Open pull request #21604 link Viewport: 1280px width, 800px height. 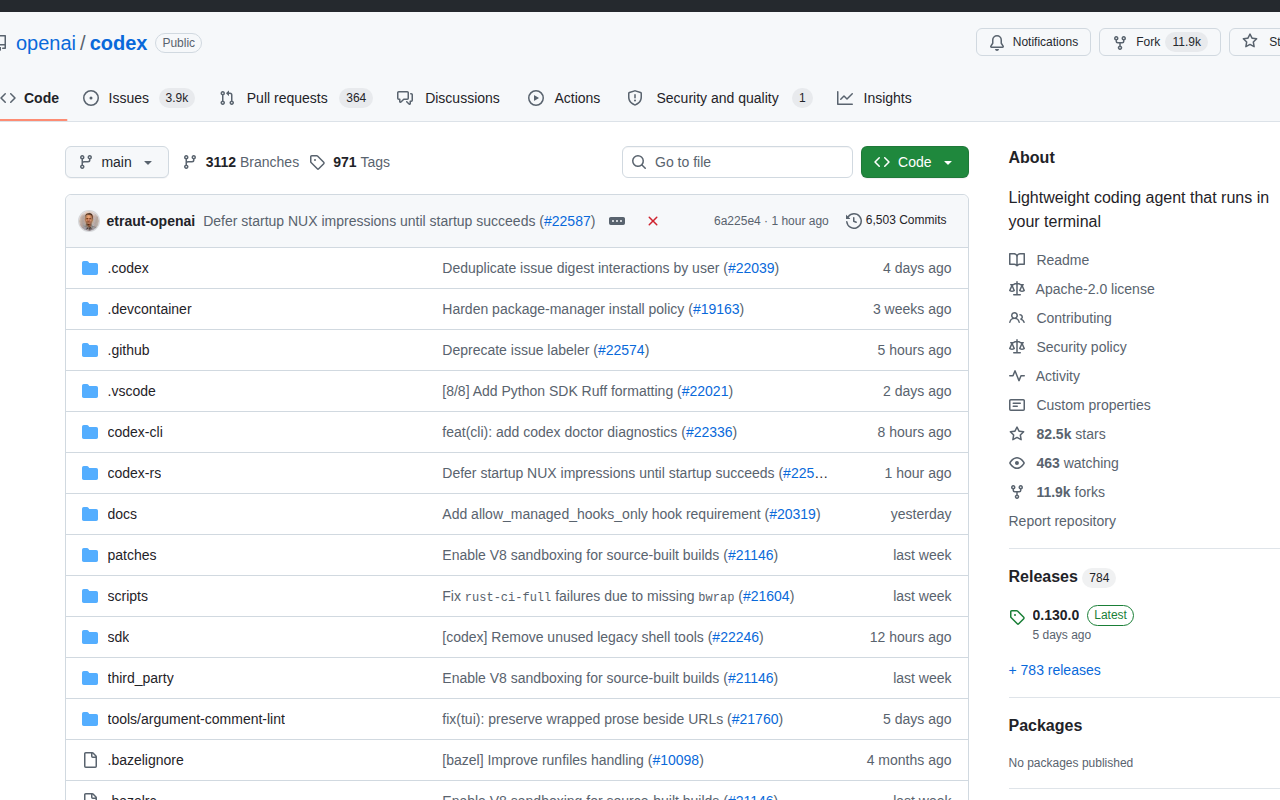[x=766, y=596]
